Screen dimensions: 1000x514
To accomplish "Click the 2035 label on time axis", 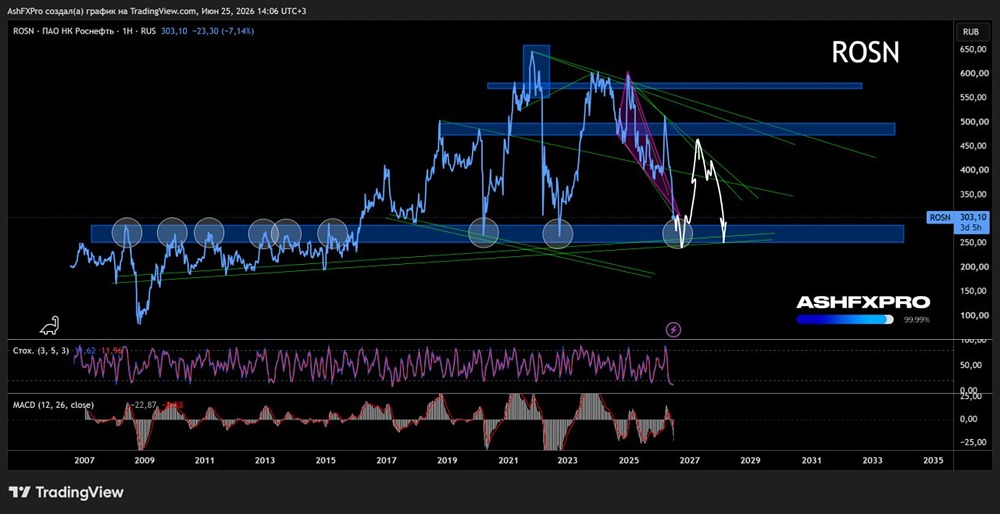I will pos(932,460).
